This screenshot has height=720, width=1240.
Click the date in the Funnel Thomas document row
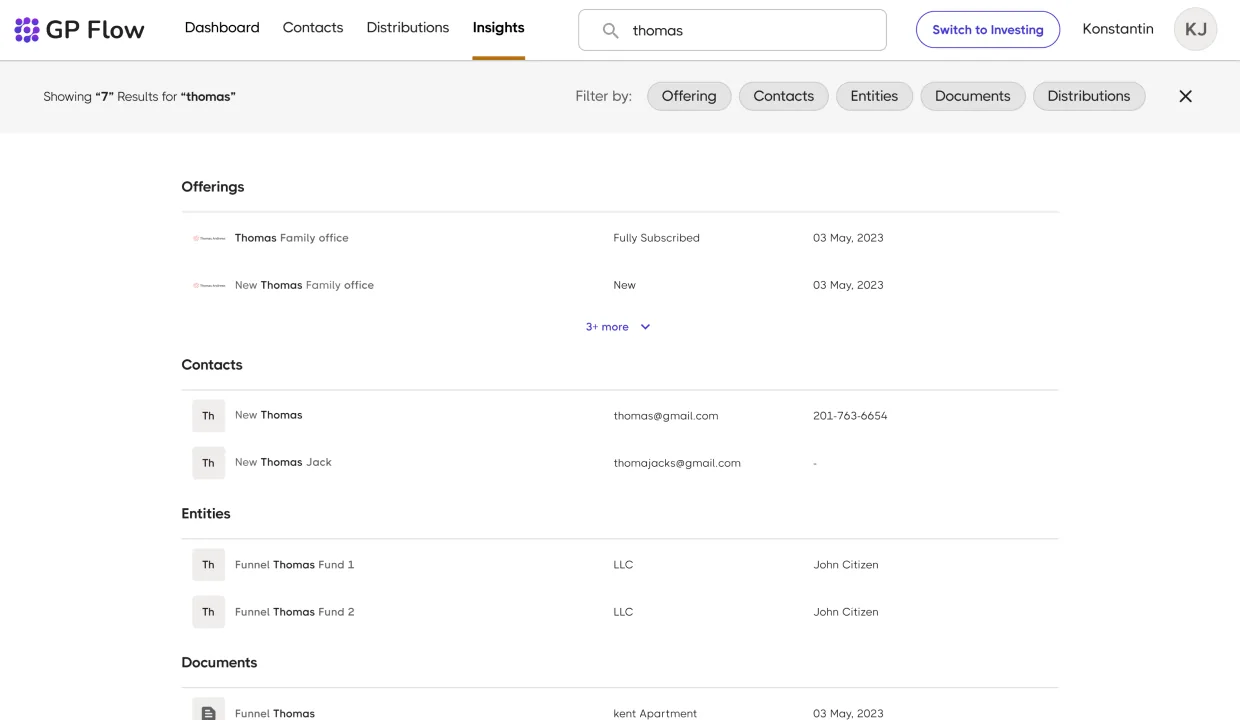click(848, 713)
